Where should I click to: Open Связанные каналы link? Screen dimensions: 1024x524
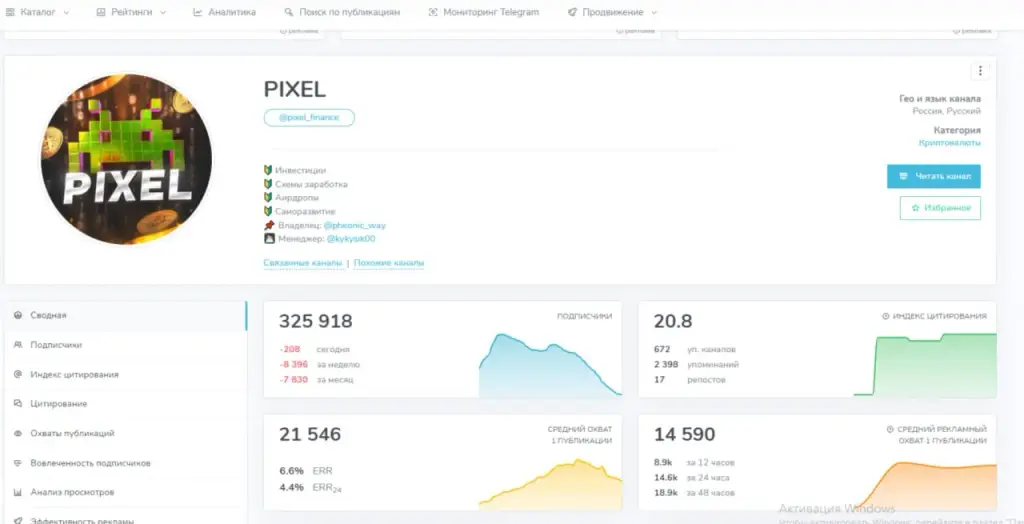pyautogui.click(x=303, y=263)
